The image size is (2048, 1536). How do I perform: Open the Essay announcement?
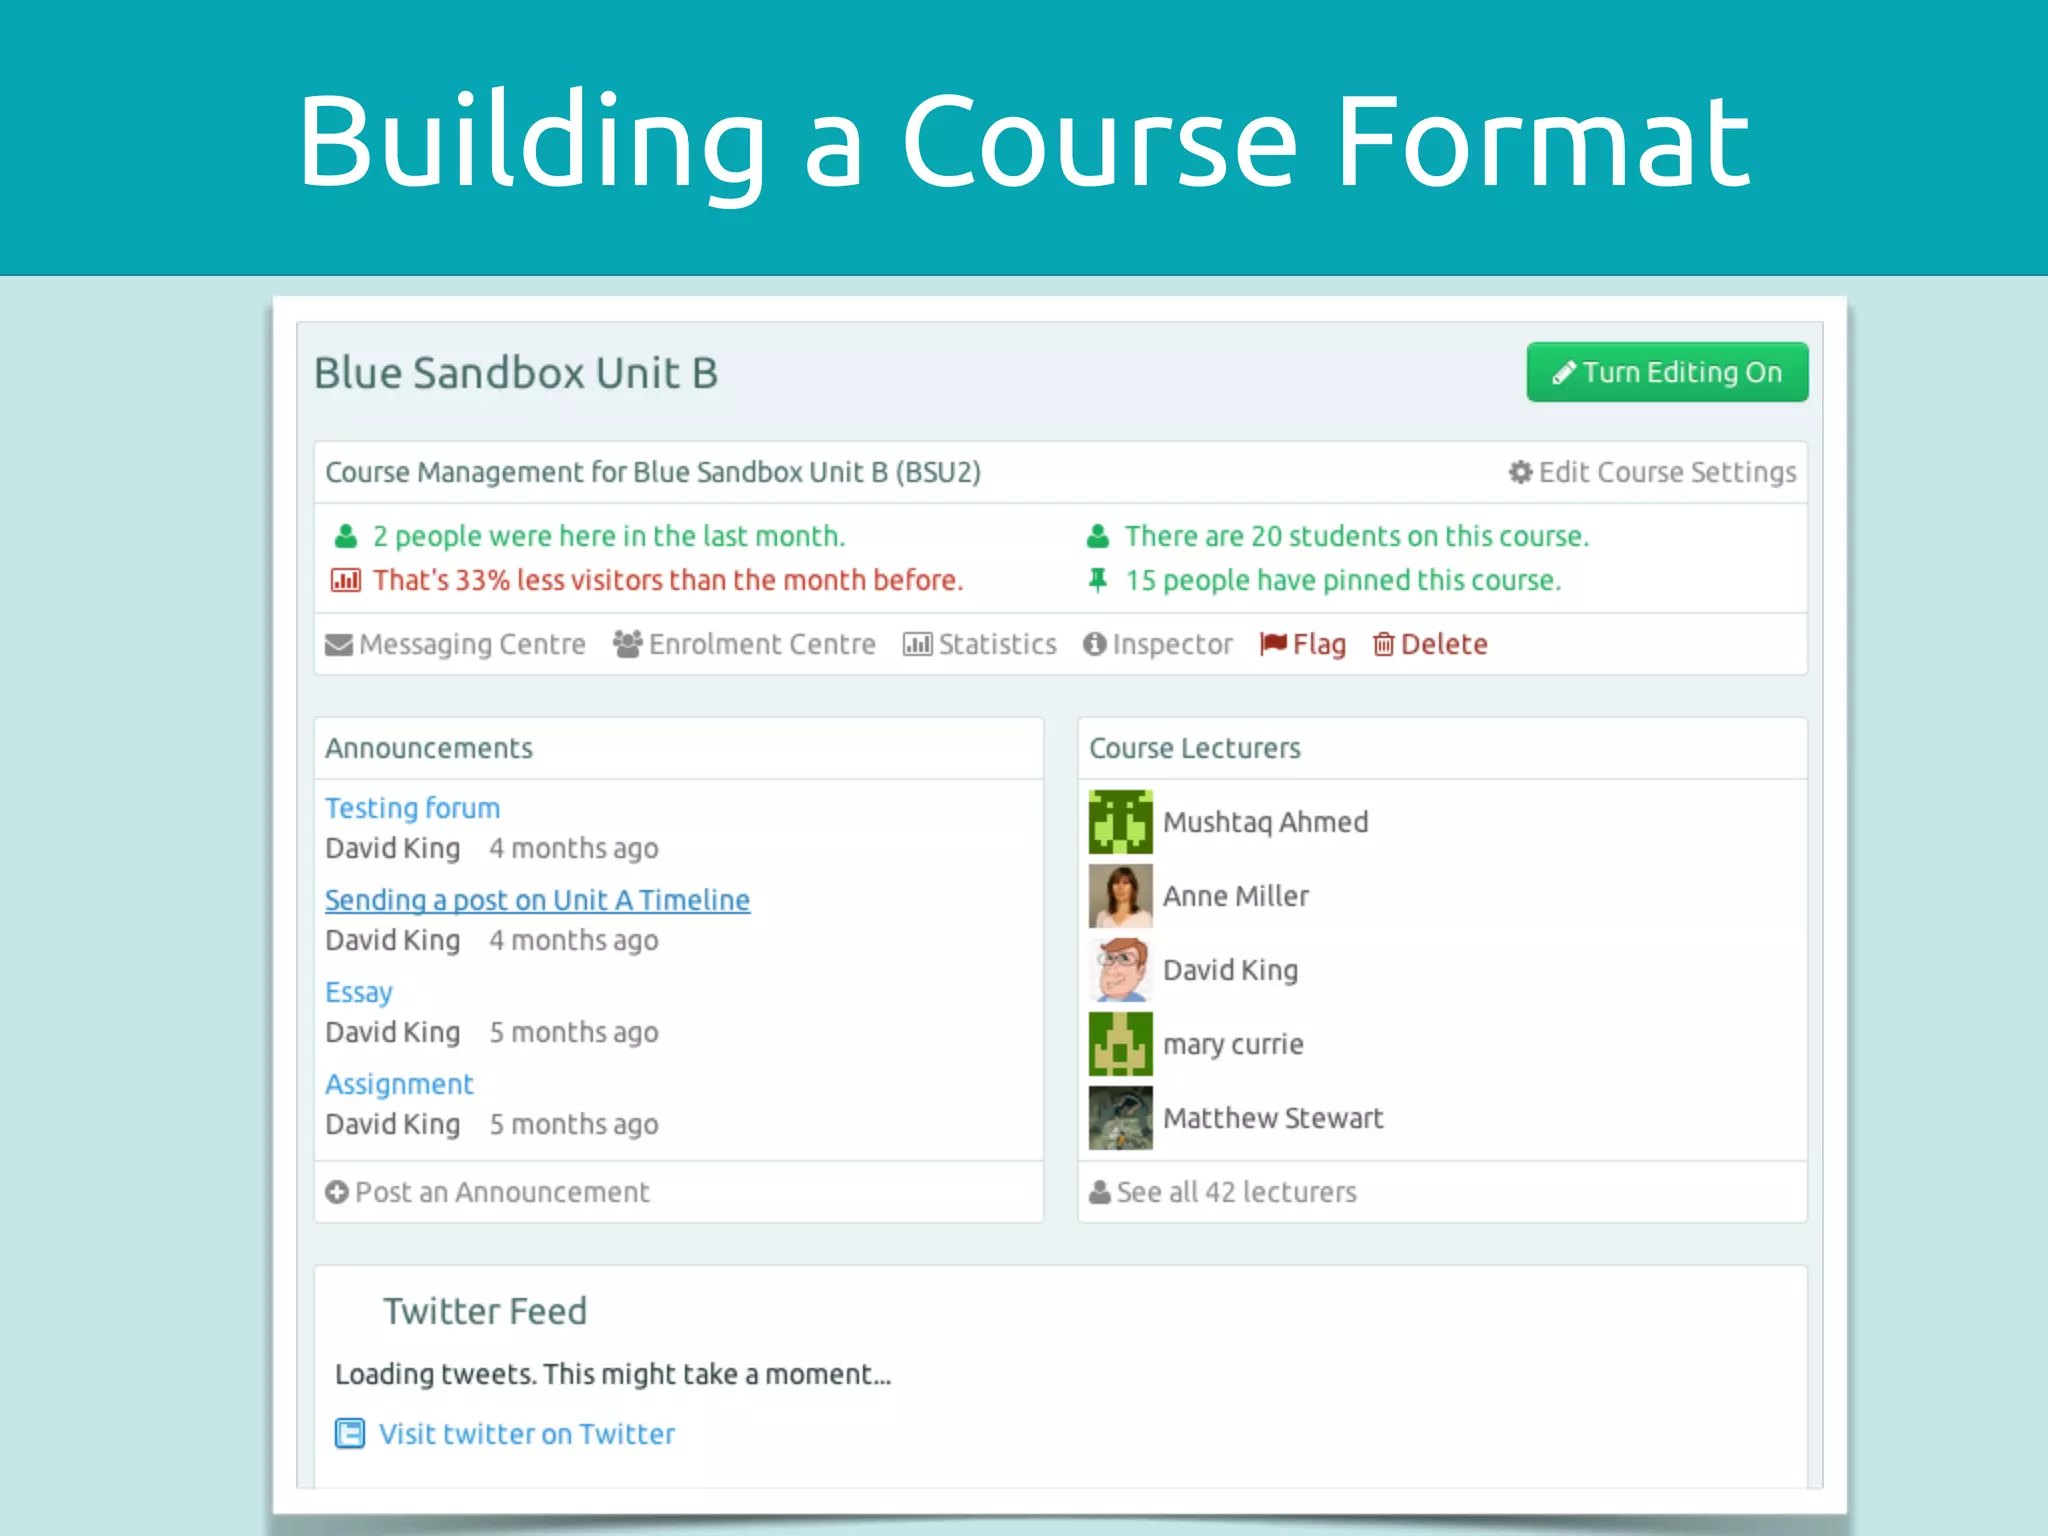pyautogui.click(x=358, y=992)
